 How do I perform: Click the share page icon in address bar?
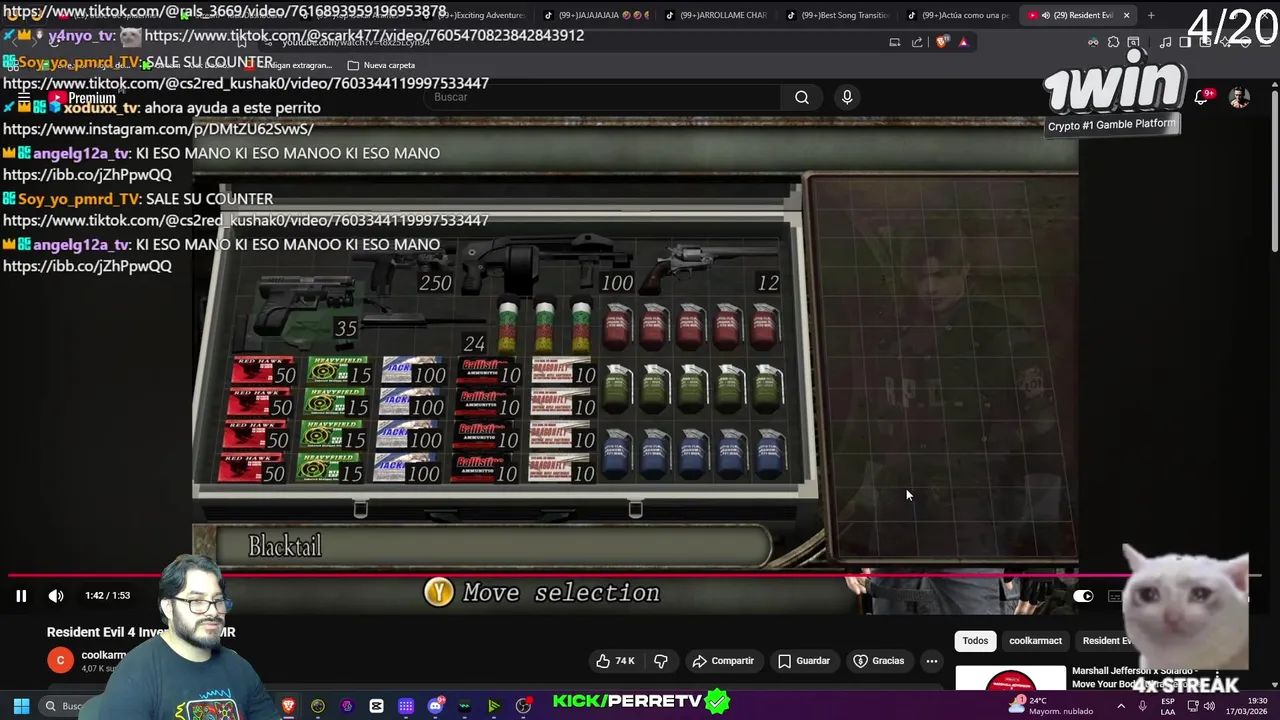[917, 42]
